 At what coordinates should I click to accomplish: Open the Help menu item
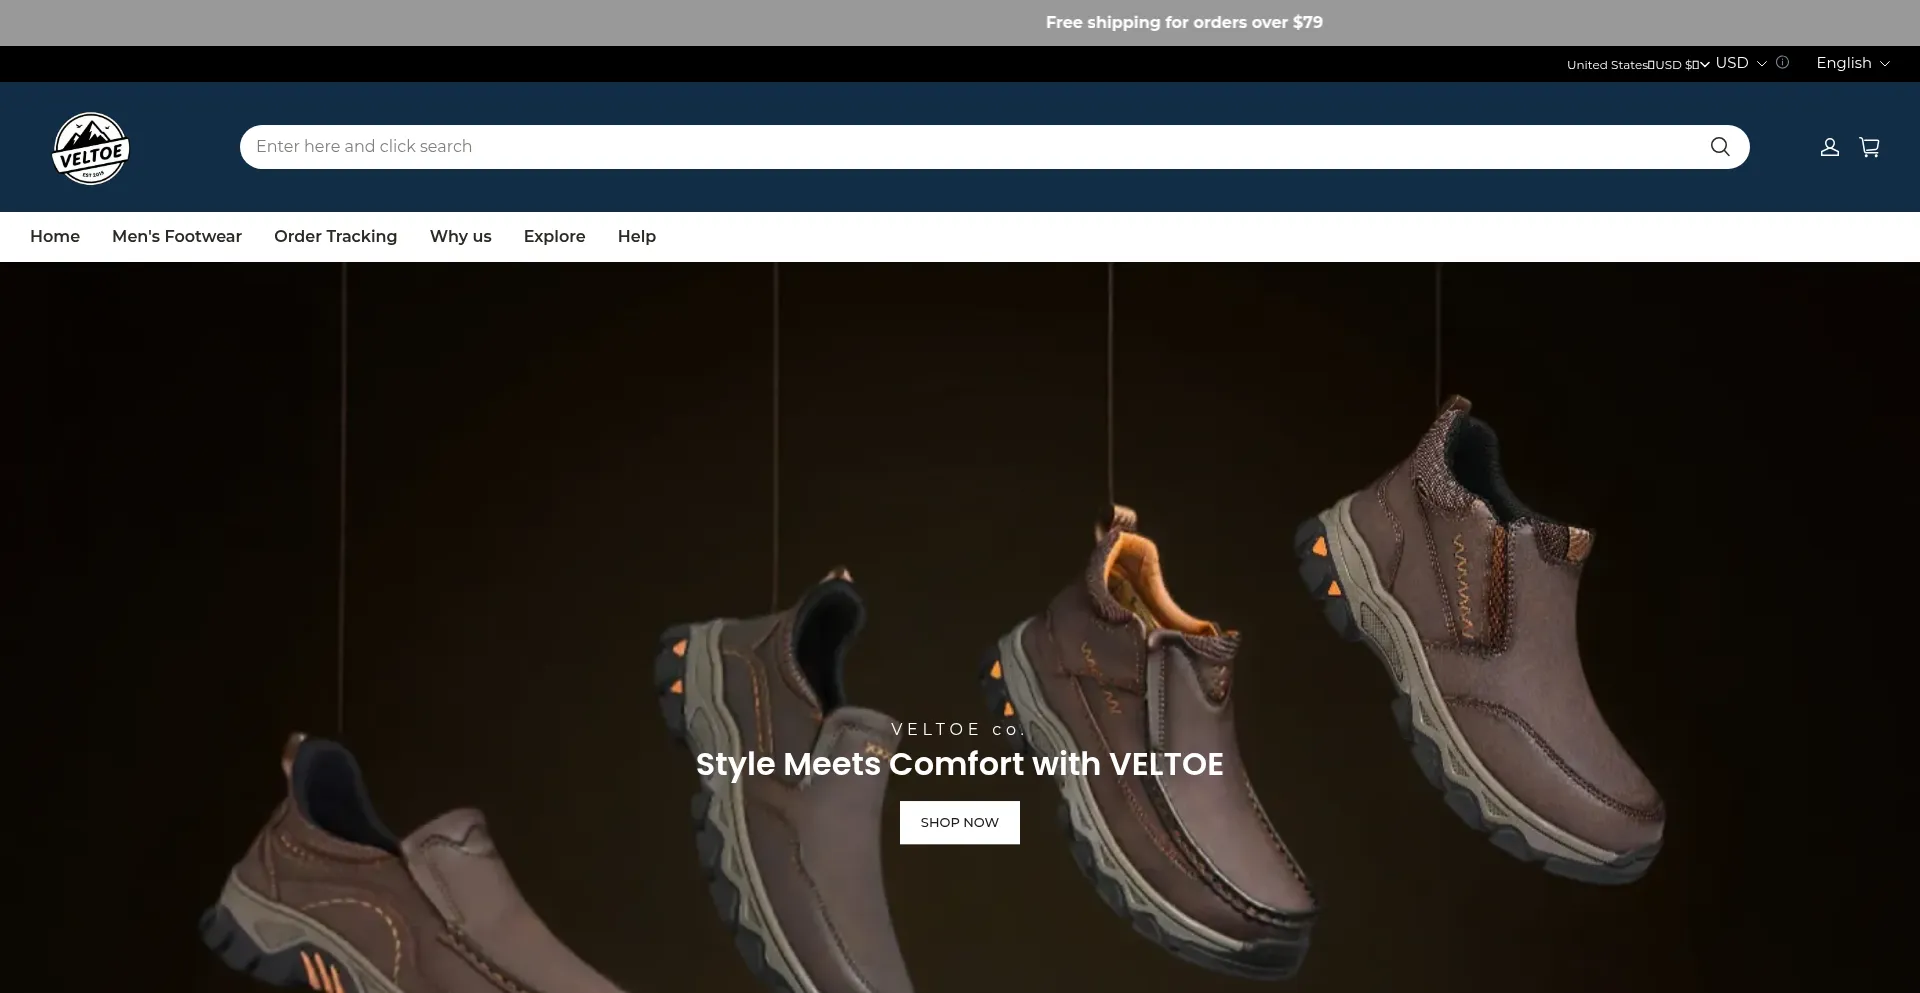tap(637, 236)
